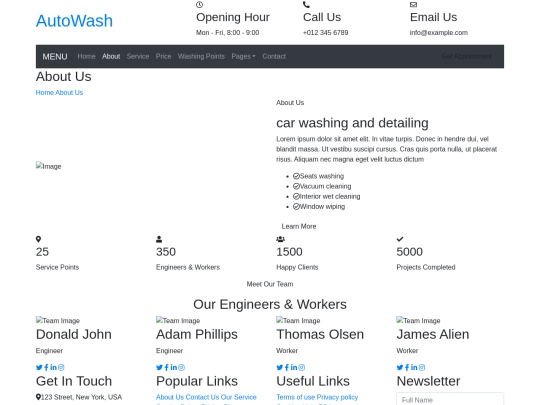
Task: Open Price in the navigation bar
Action: pyautogui.click(x=163, y=56)
